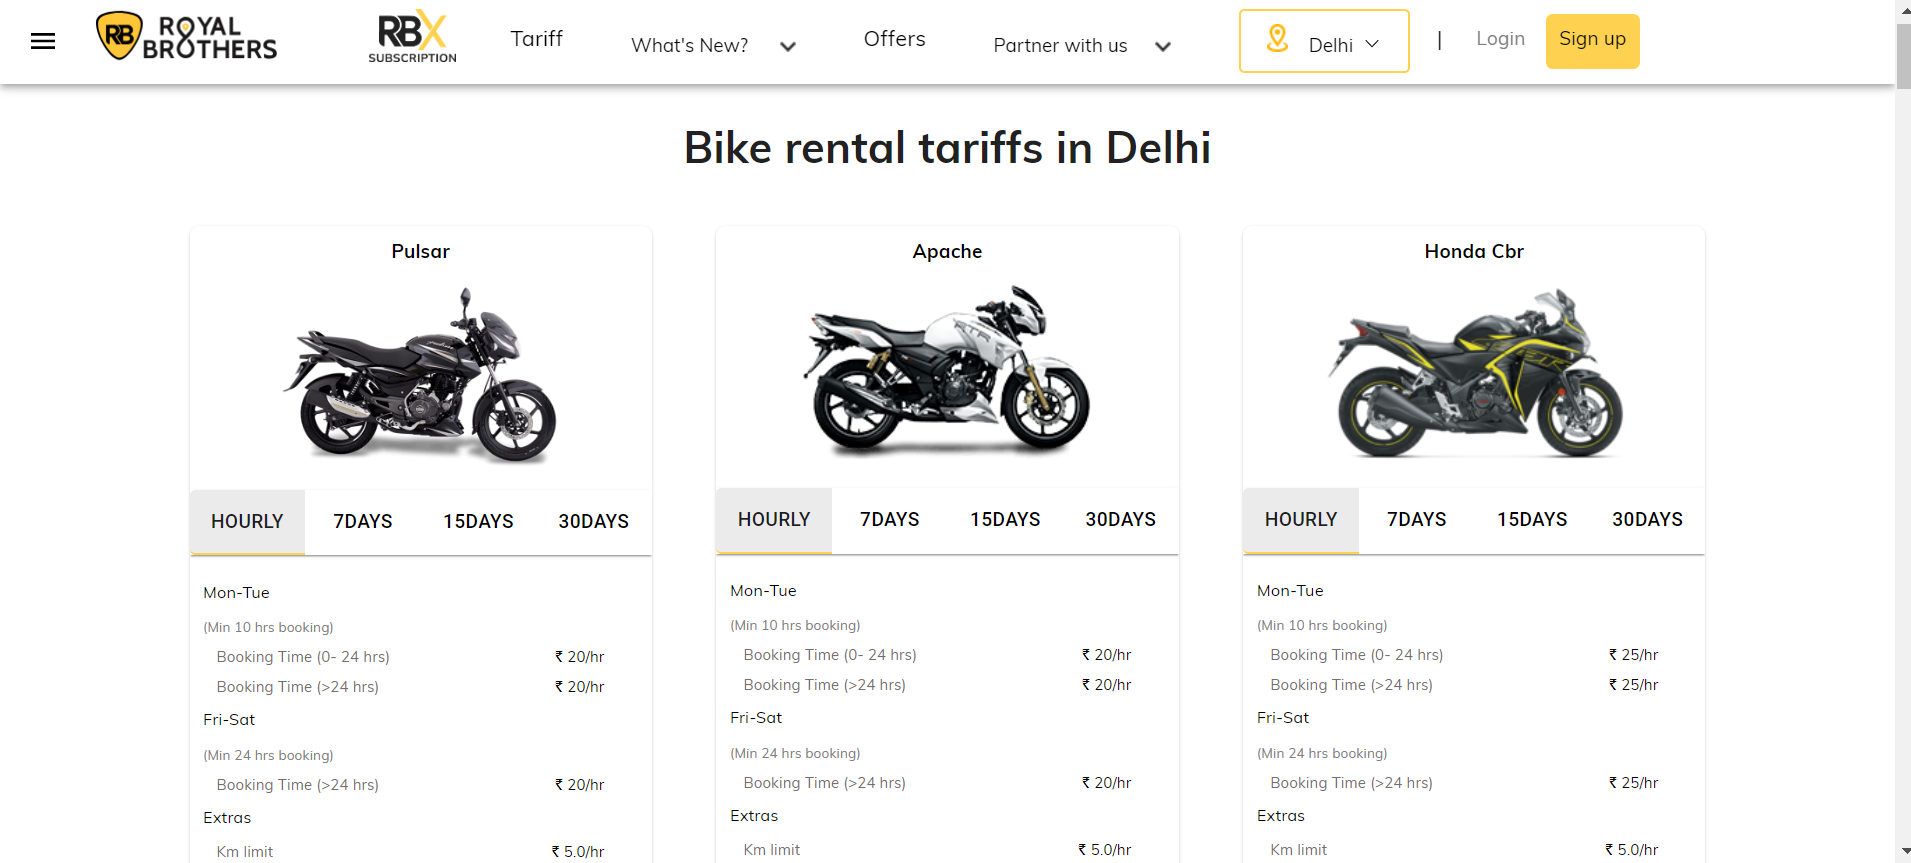Switch to HOURLY rates for Pulsar
The width and height of the screenshot is (1911, 863).
click(246, 521)
